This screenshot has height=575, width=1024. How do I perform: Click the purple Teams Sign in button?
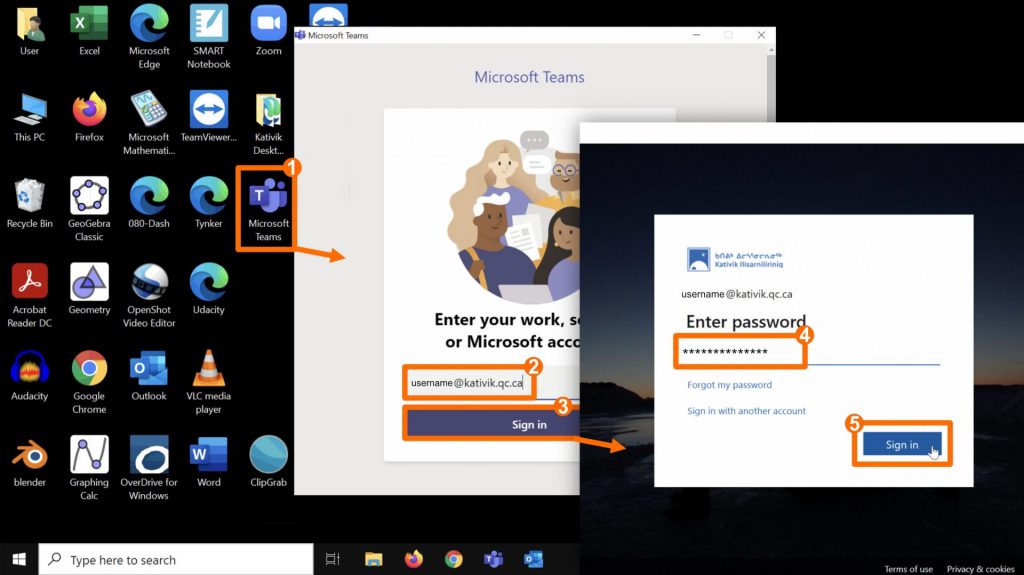click(x=493, y=425)
